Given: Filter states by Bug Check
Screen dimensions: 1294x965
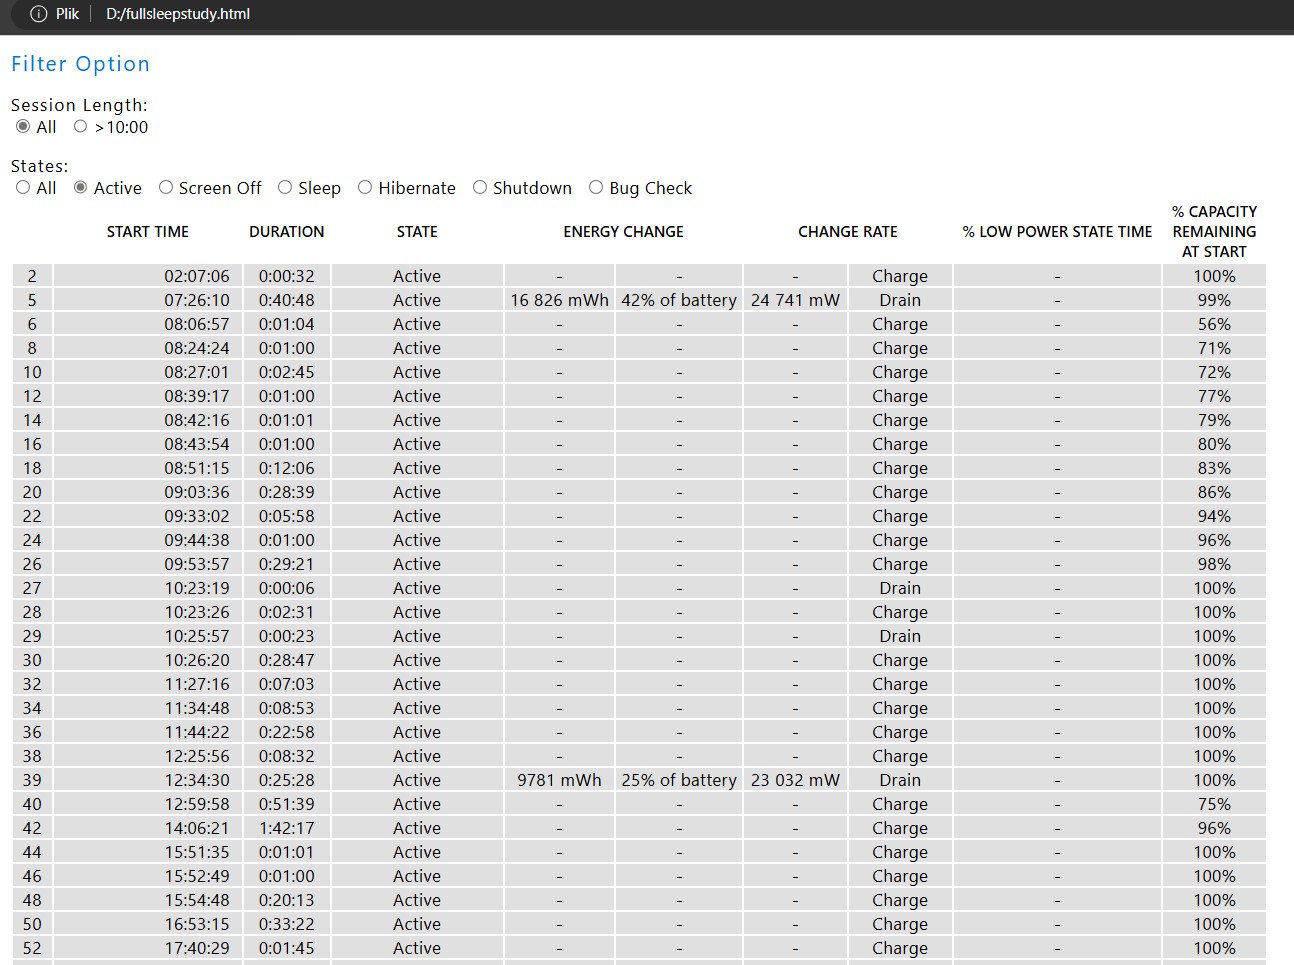Looking at the screenshot, I should (x=596, y=188).
